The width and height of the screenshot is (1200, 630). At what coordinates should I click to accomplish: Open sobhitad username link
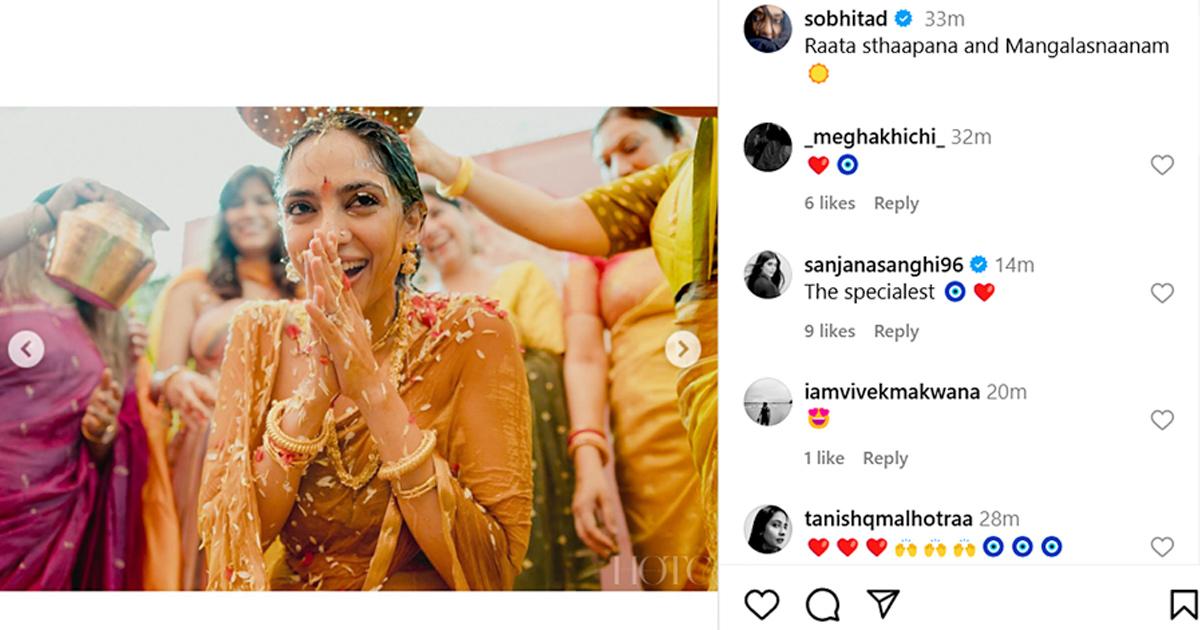click(x=847, y=19)
